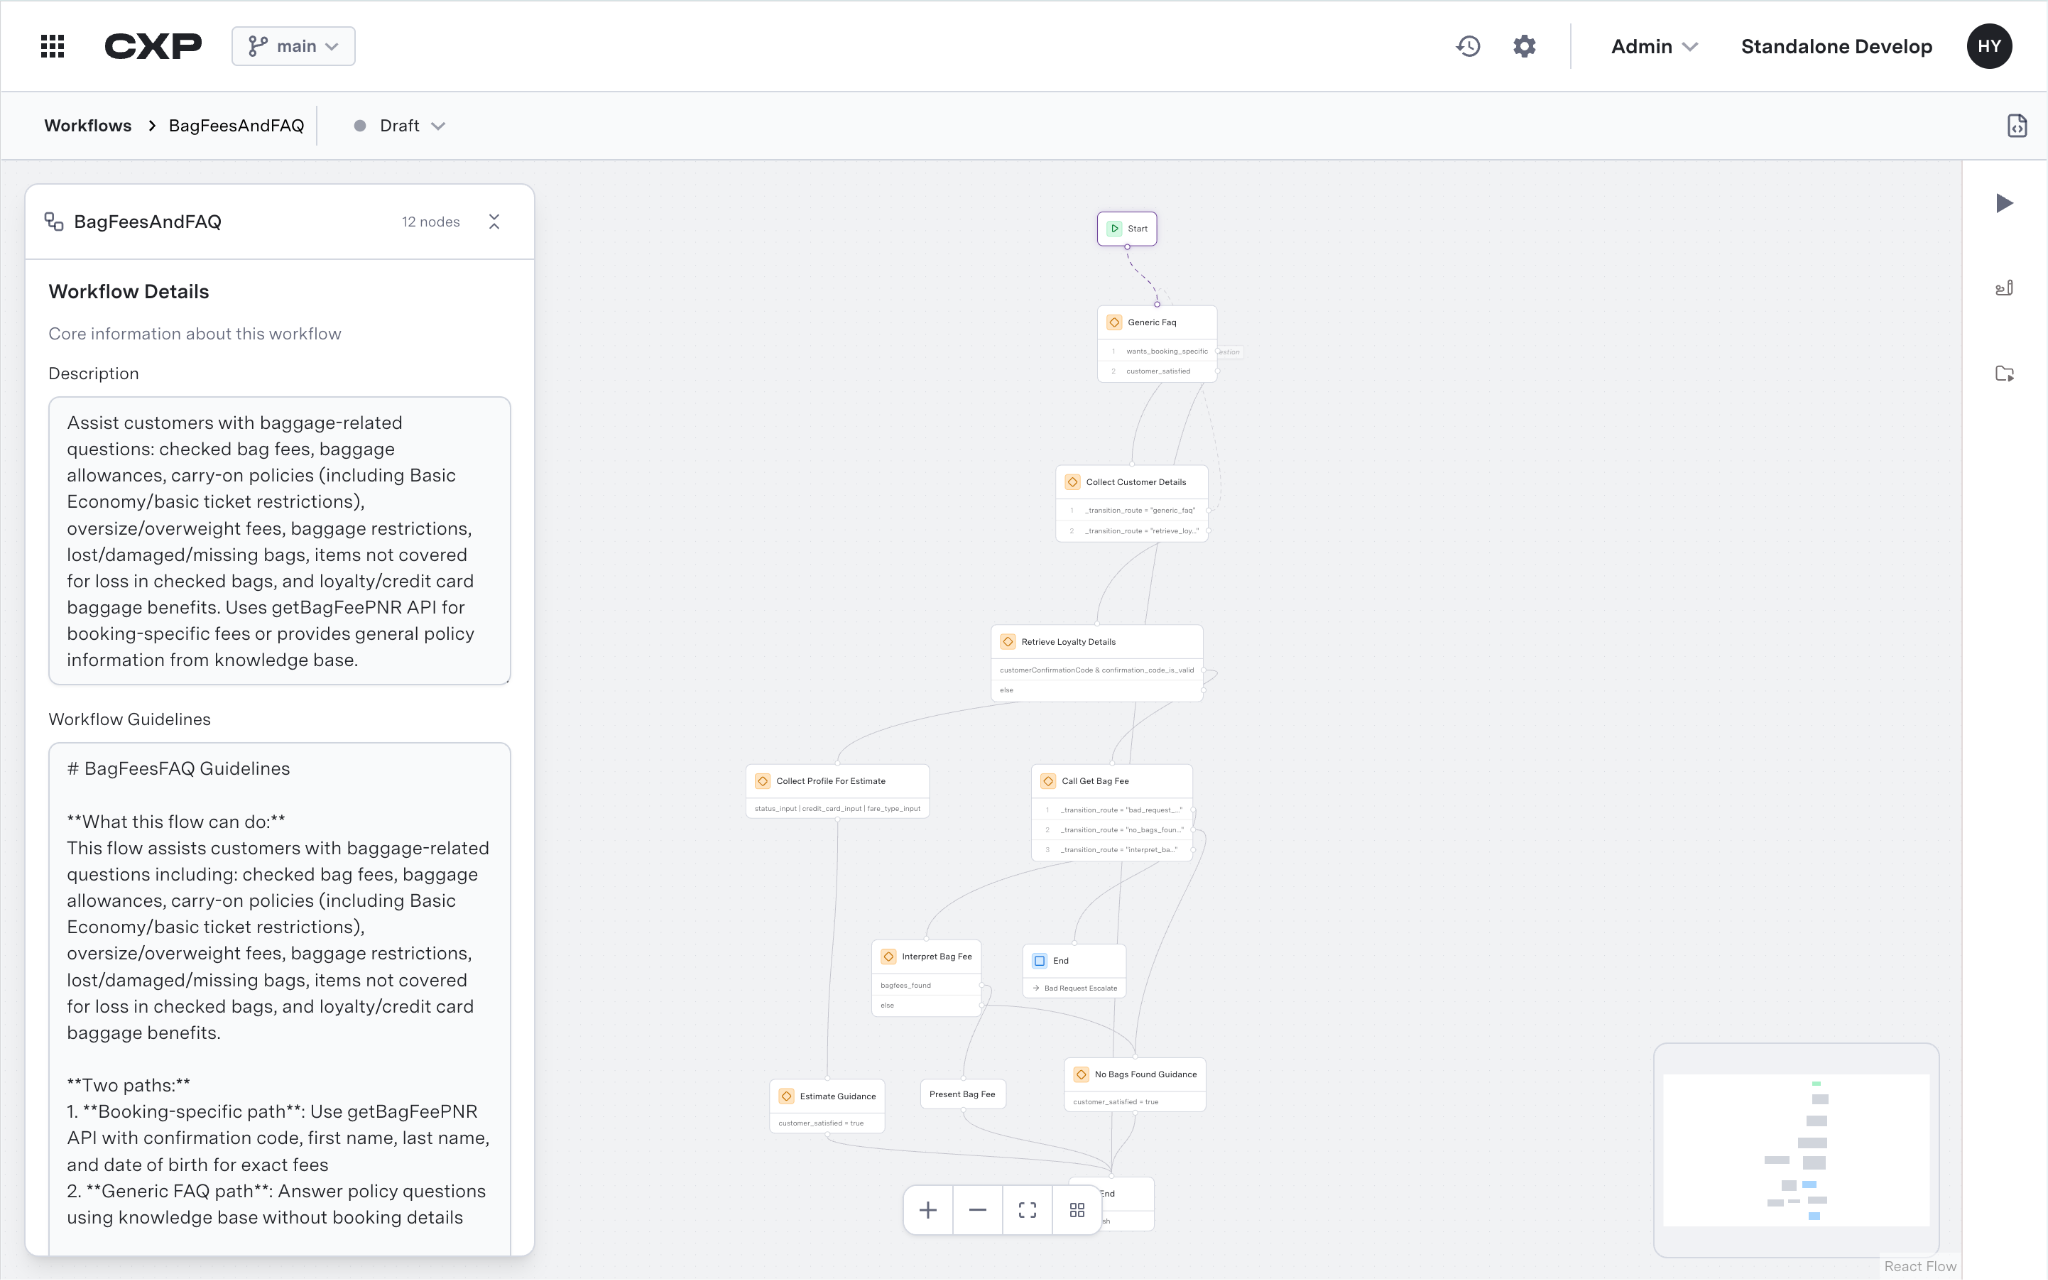Expand the Admin dropdown menu
2048x1280 pixels.
(1653, 46)
